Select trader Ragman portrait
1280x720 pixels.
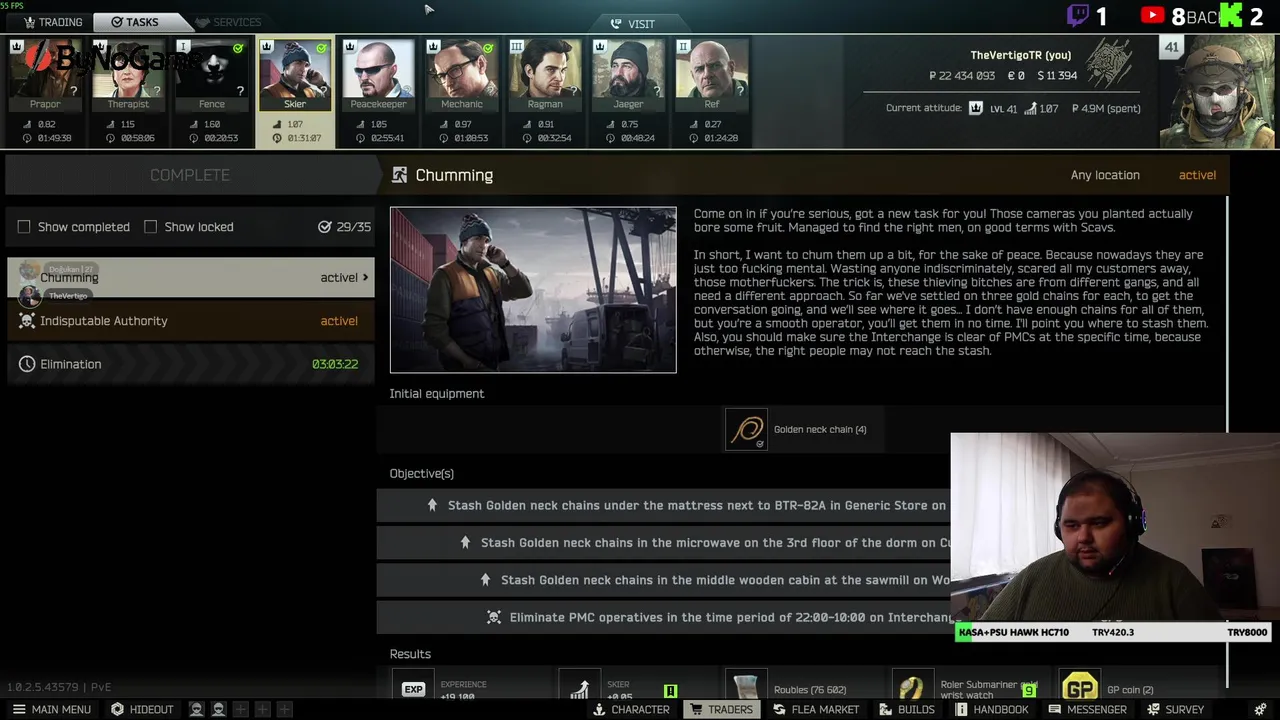point(545,76)
